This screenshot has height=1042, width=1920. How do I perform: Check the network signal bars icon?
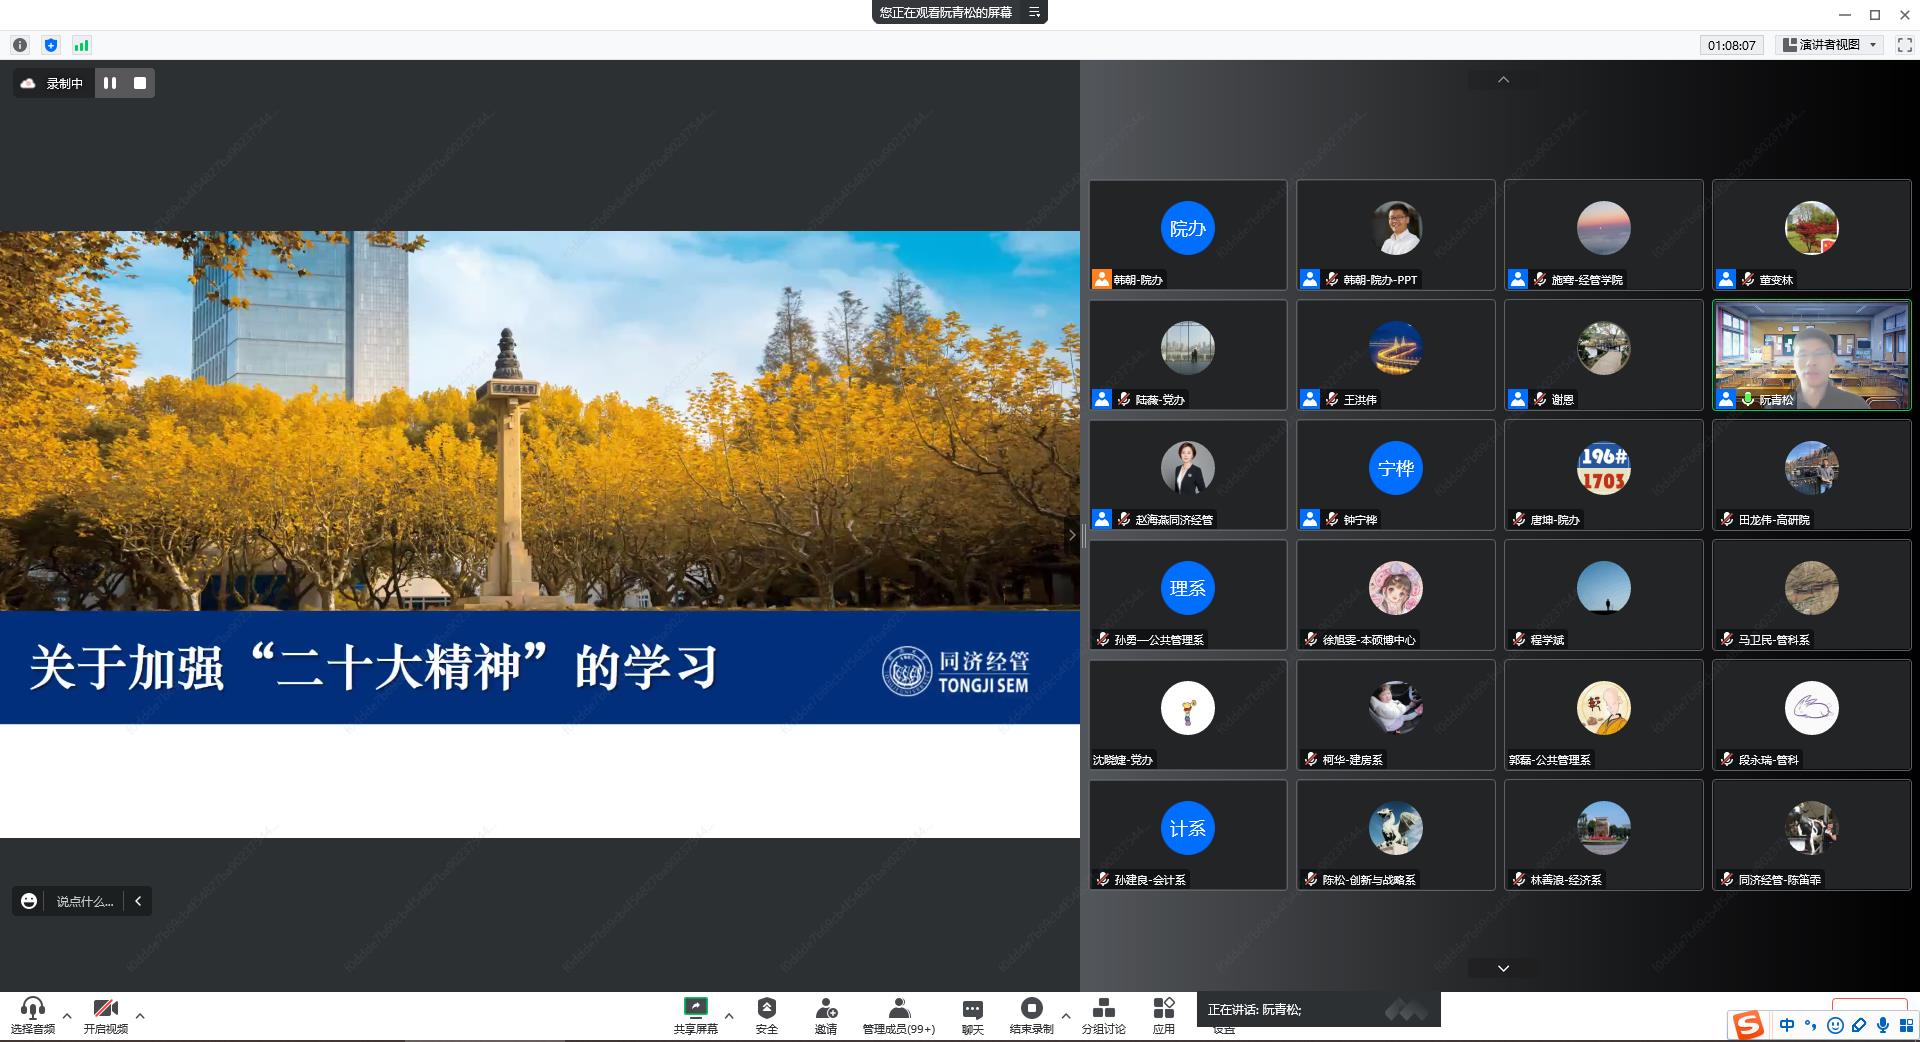coord(81,45)
